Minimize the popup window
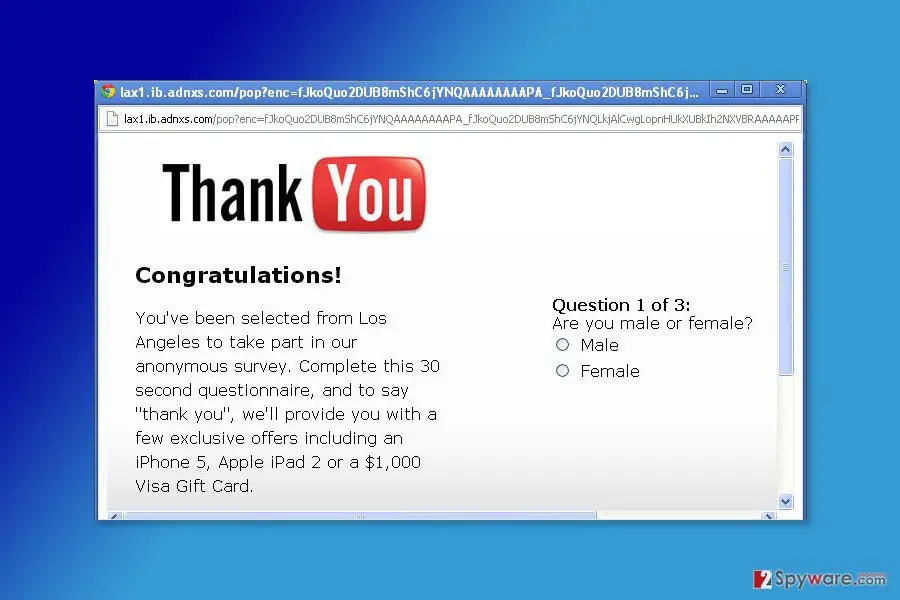The width and height of the screenshot is (900, 600). pyautogui.click(x=722, y=90)
